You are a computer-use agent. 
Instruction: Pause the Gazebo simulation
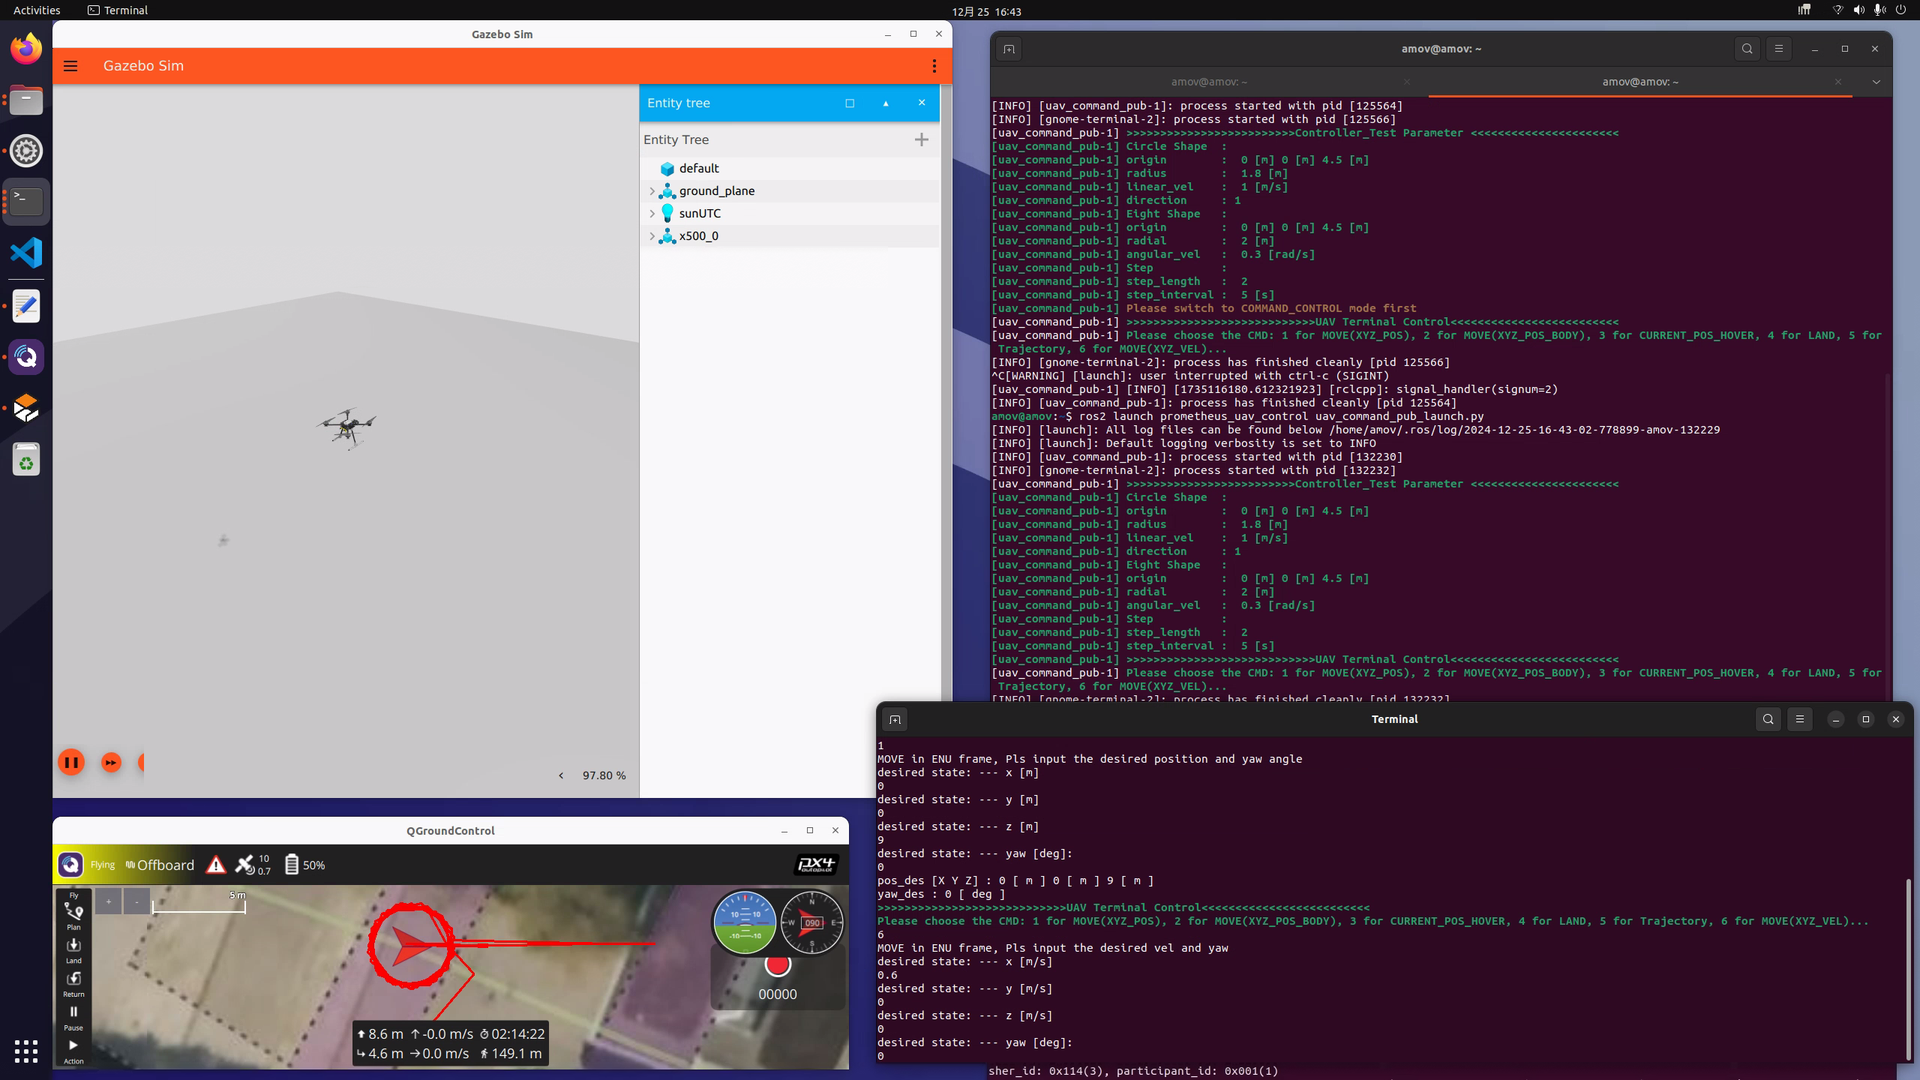click(71, 763)
